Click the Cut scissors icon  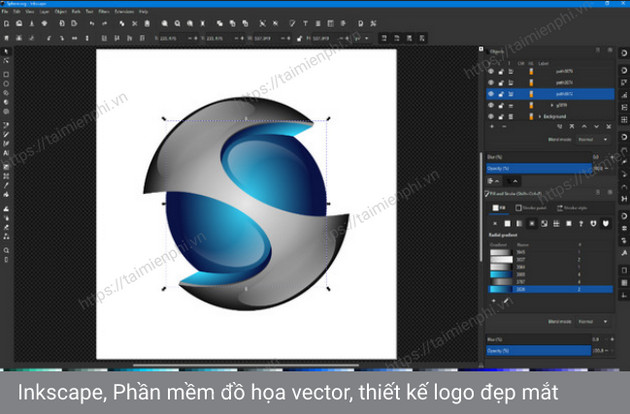135,24
